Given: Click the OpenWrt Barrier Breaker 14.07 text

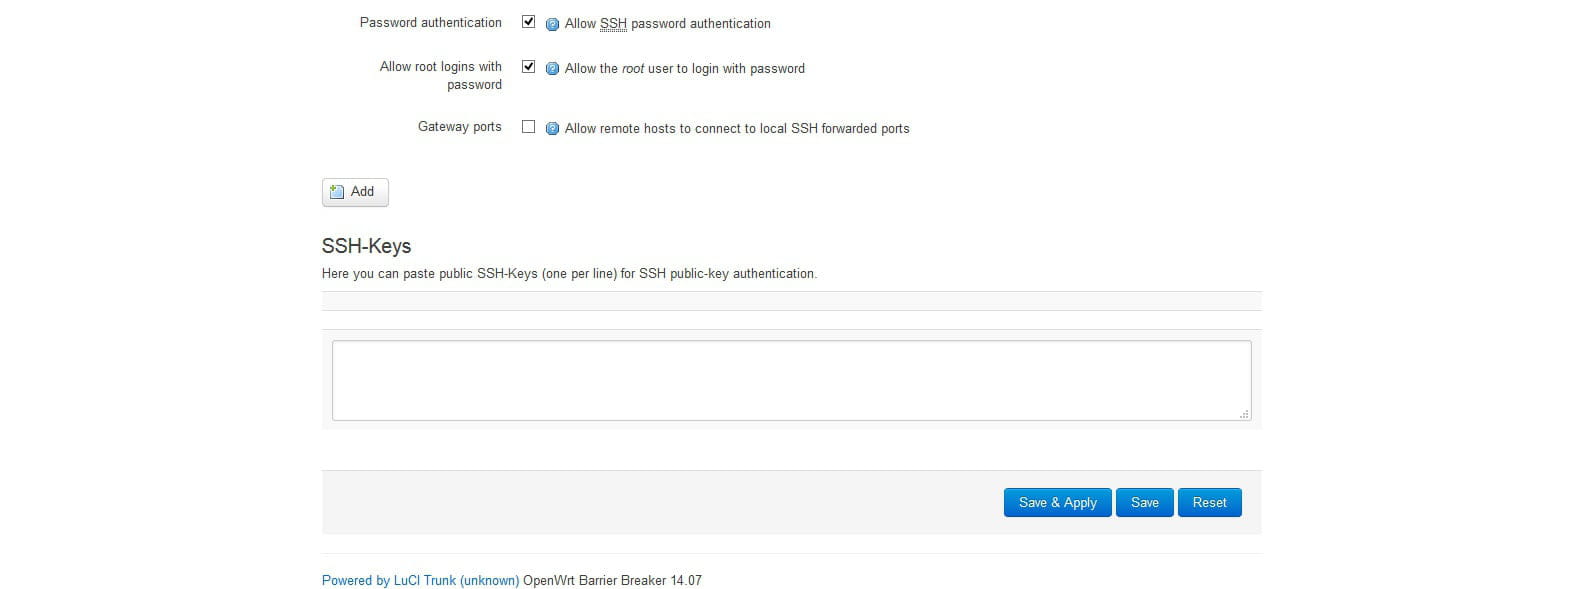Looking at the screenshot, I should pyautogui.click(x=612, y=580).
